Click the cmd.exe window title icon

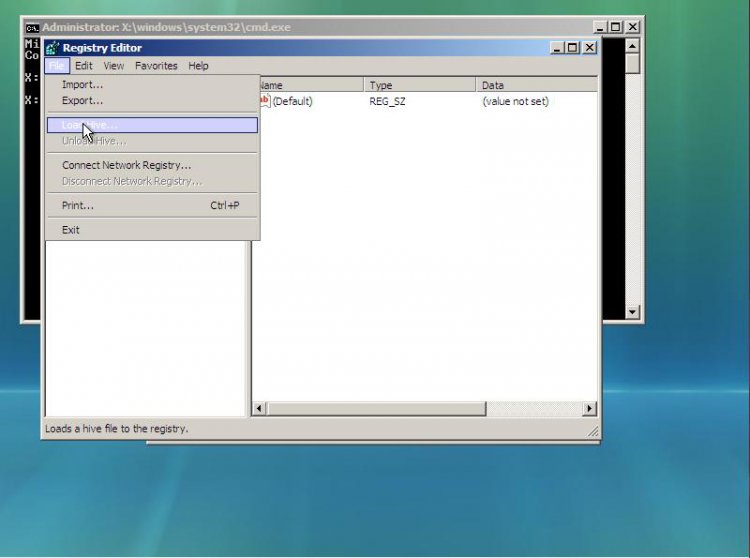click(32, 28)
